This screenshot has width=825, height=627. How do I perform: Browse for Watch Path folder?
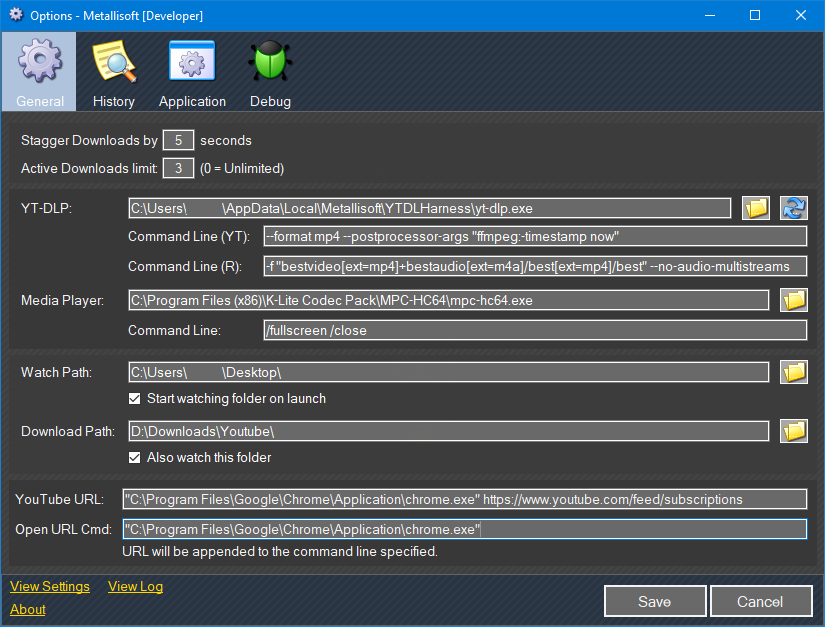(794, 372)
